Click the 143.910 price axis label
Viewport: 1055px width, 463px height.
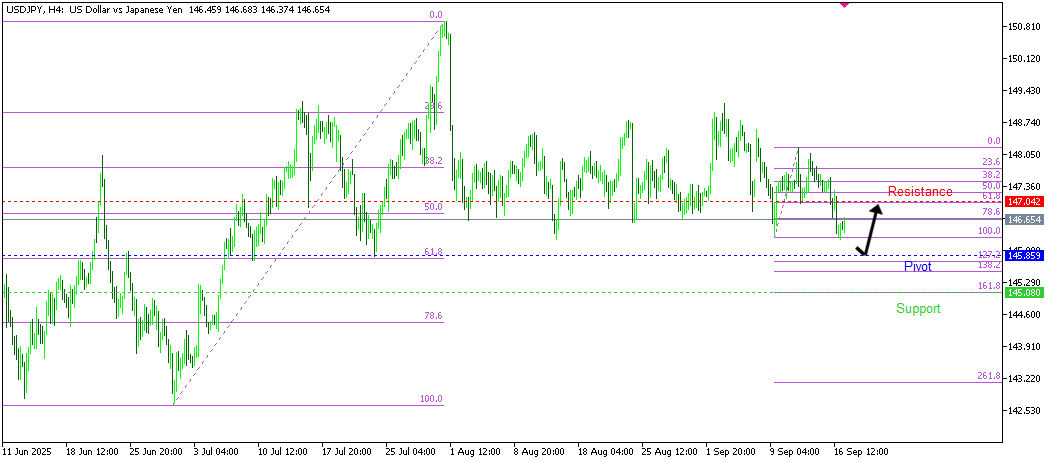tap(1024, 347)
